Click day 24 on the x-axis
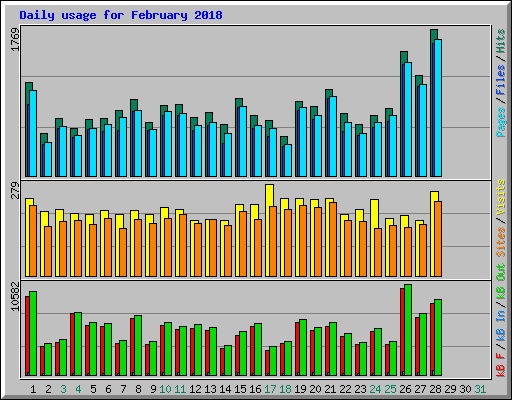Viewport: 512px width, 400px height. pyautogui.click(x=375, y=389)
